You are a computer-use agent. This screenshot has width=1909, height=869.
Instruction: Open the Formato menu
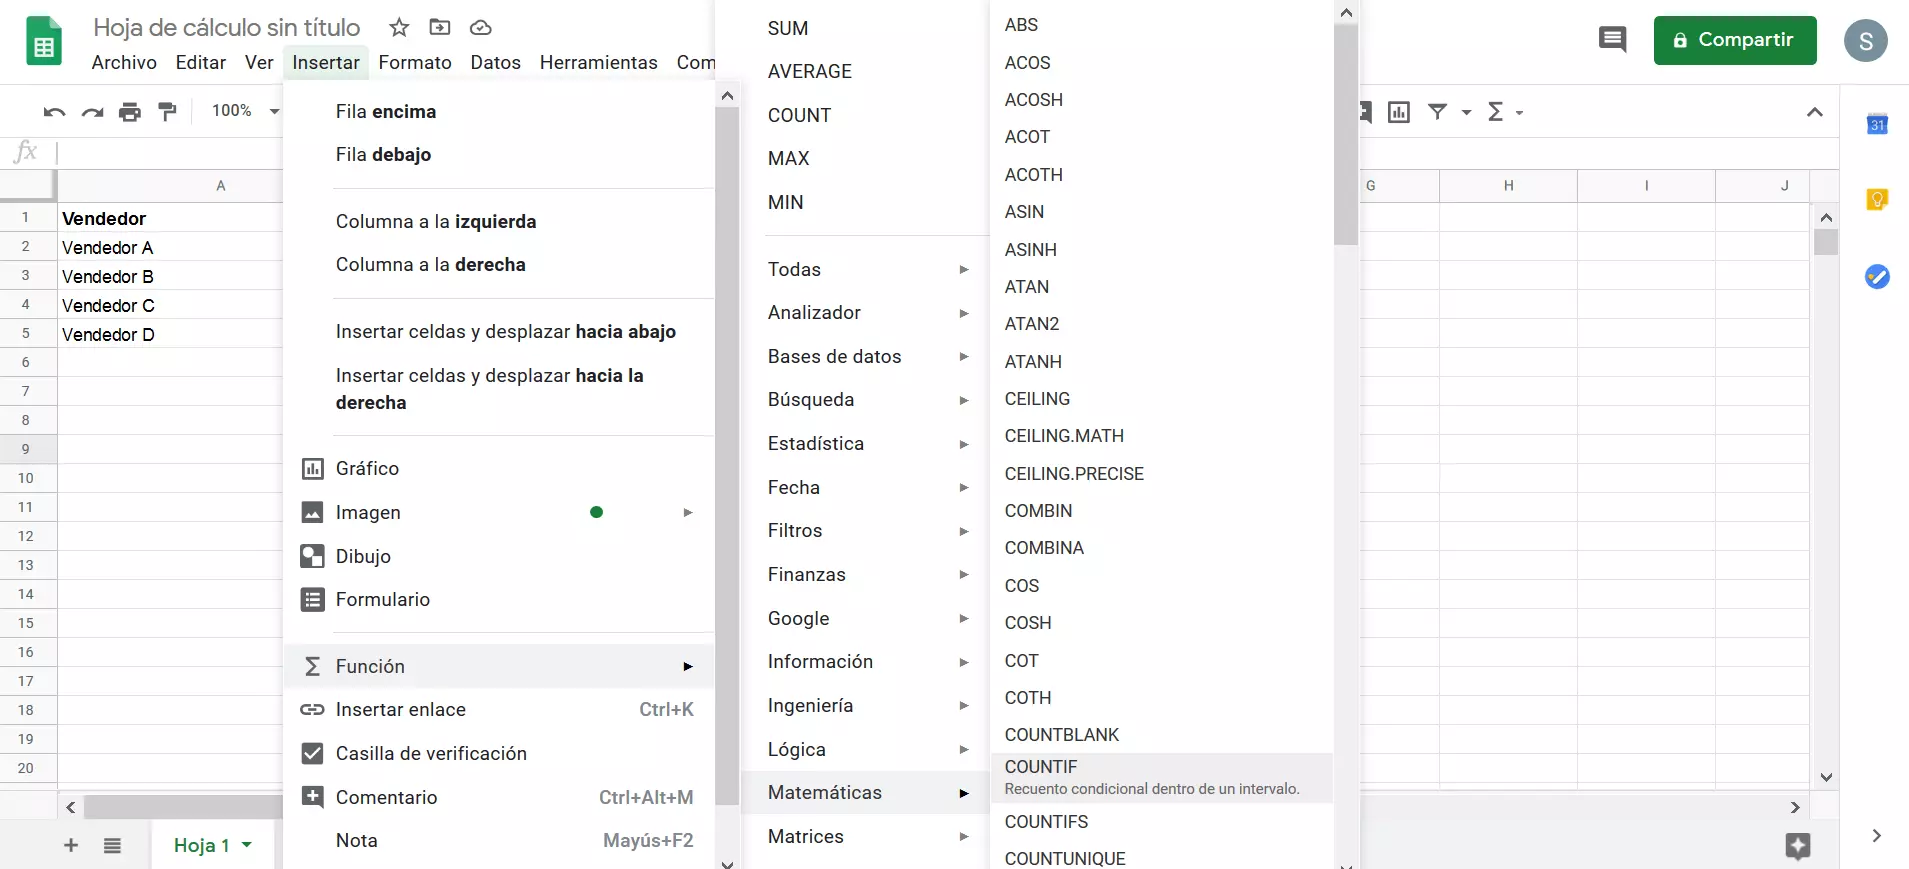pyautogui.click(x=415, y=62)
